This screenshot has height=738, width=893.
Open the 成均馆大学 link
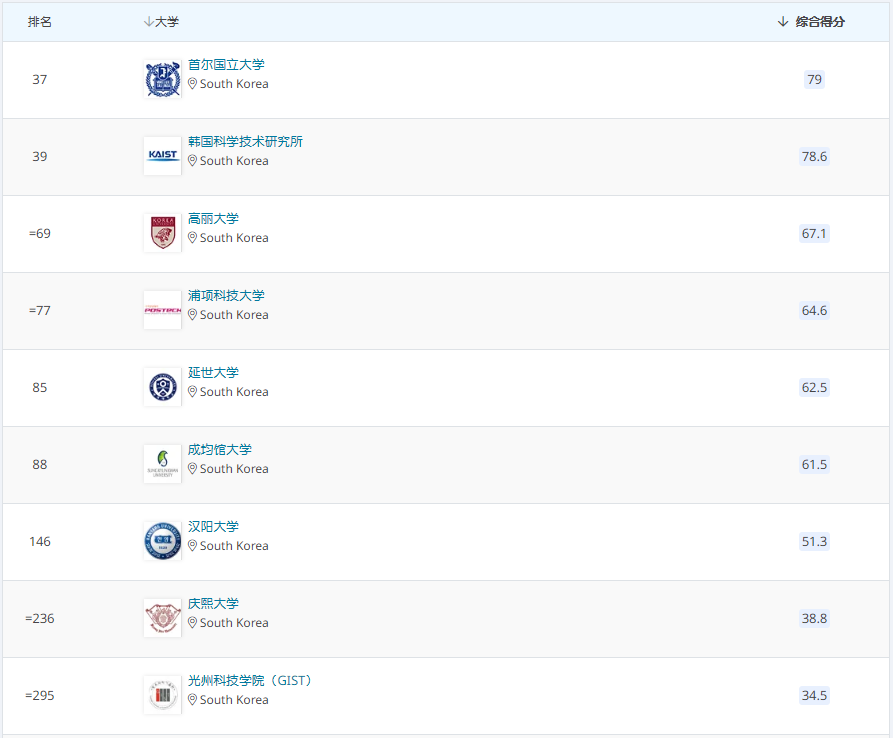click(x=220, y=449)
